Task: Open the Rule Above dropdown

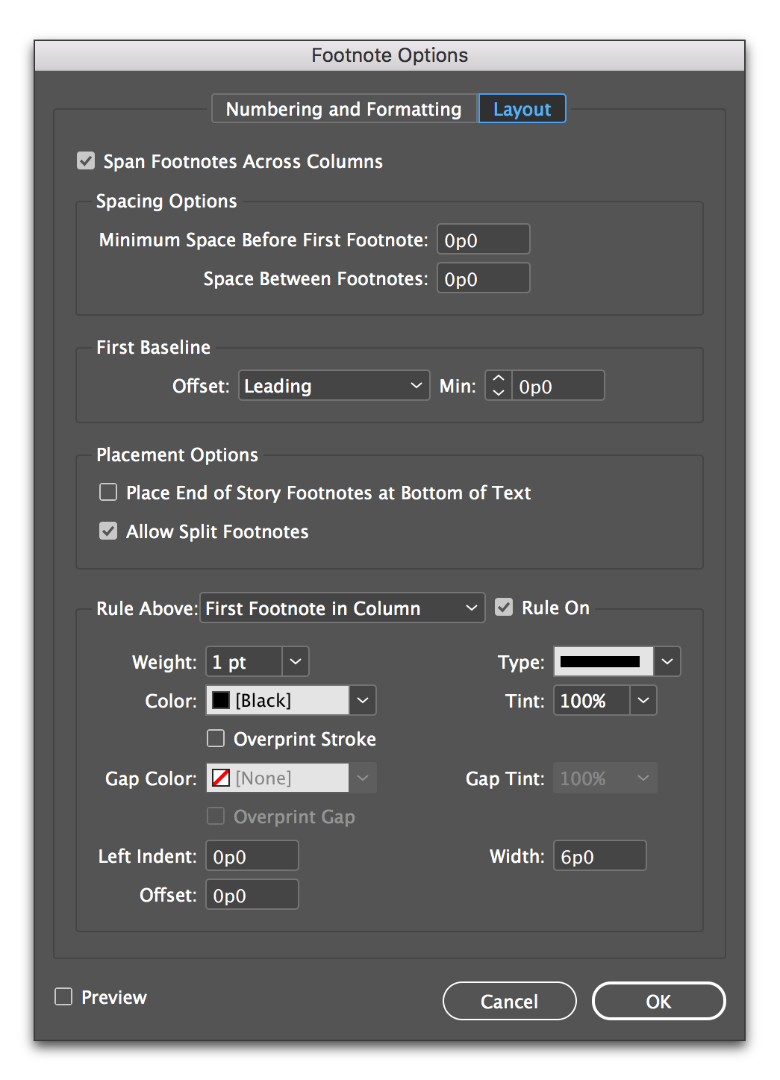Action: click(x=342, y=607)
